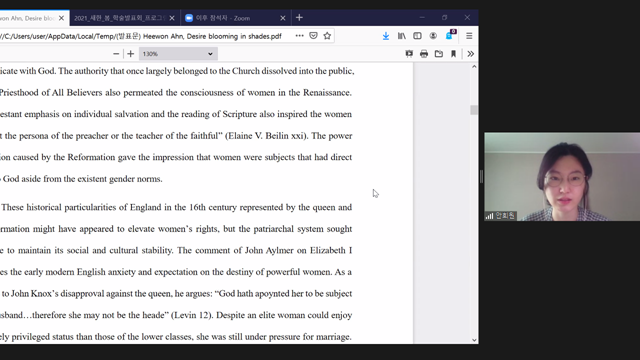640x360 pixels.
Task: Bookmark this page with the star icon
Action: (x=327, y=36)
